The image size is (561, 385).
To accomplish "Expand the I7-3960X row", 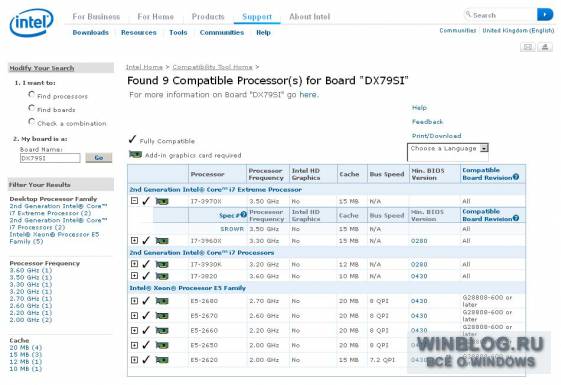I will coord(134,240).
